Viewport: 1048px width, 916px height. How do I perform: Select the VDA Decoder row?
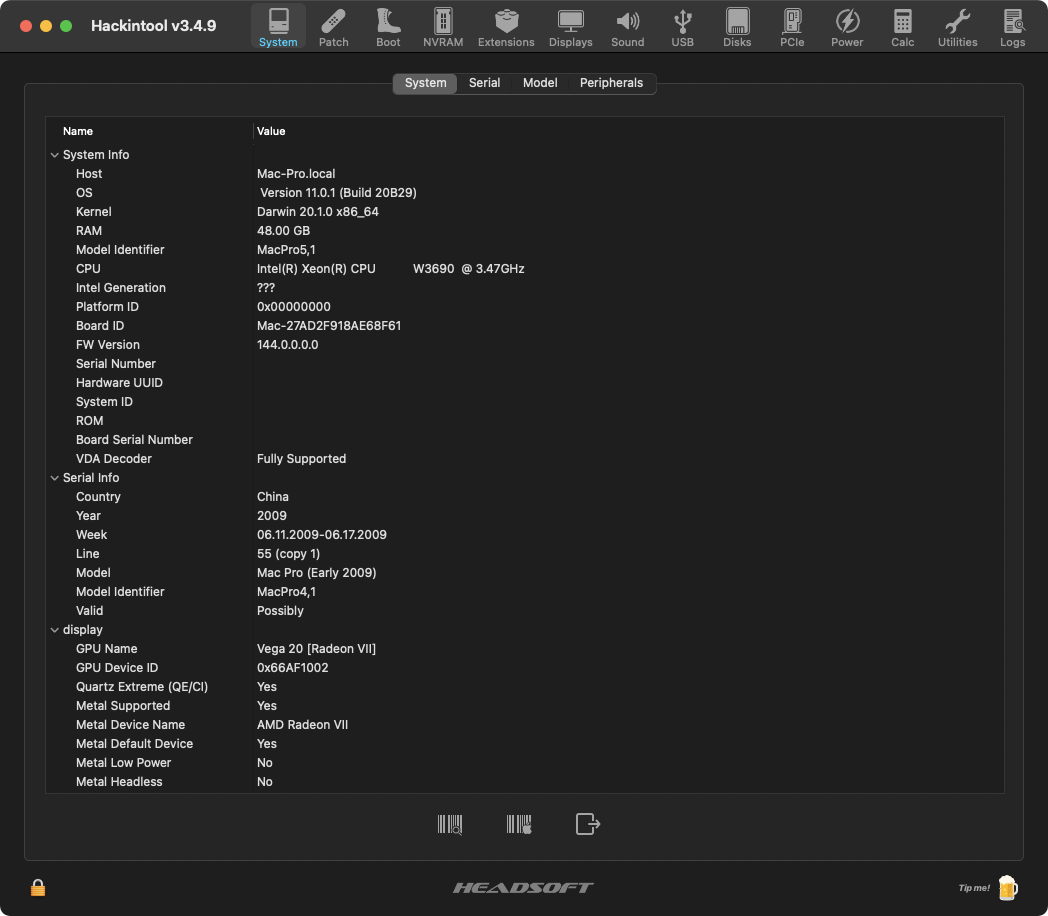click(525, 459)
